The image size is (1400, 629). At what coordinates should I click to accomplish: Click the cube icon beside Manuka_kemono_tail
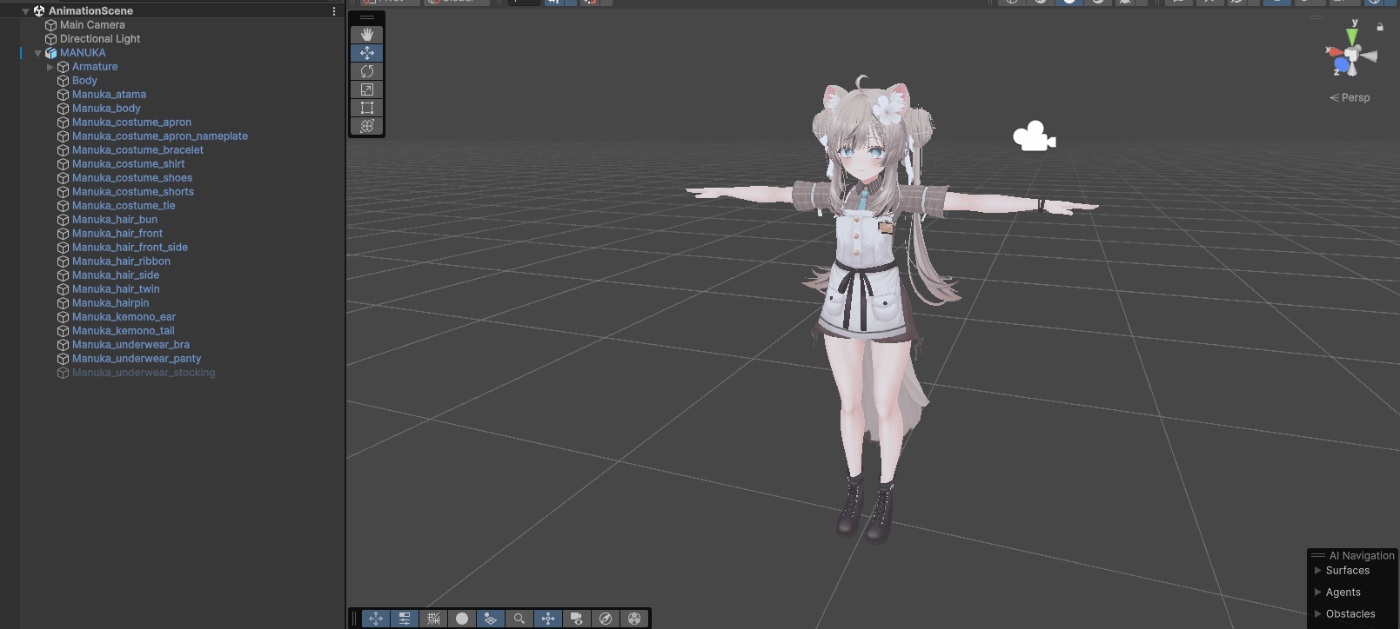click(63, 330)
